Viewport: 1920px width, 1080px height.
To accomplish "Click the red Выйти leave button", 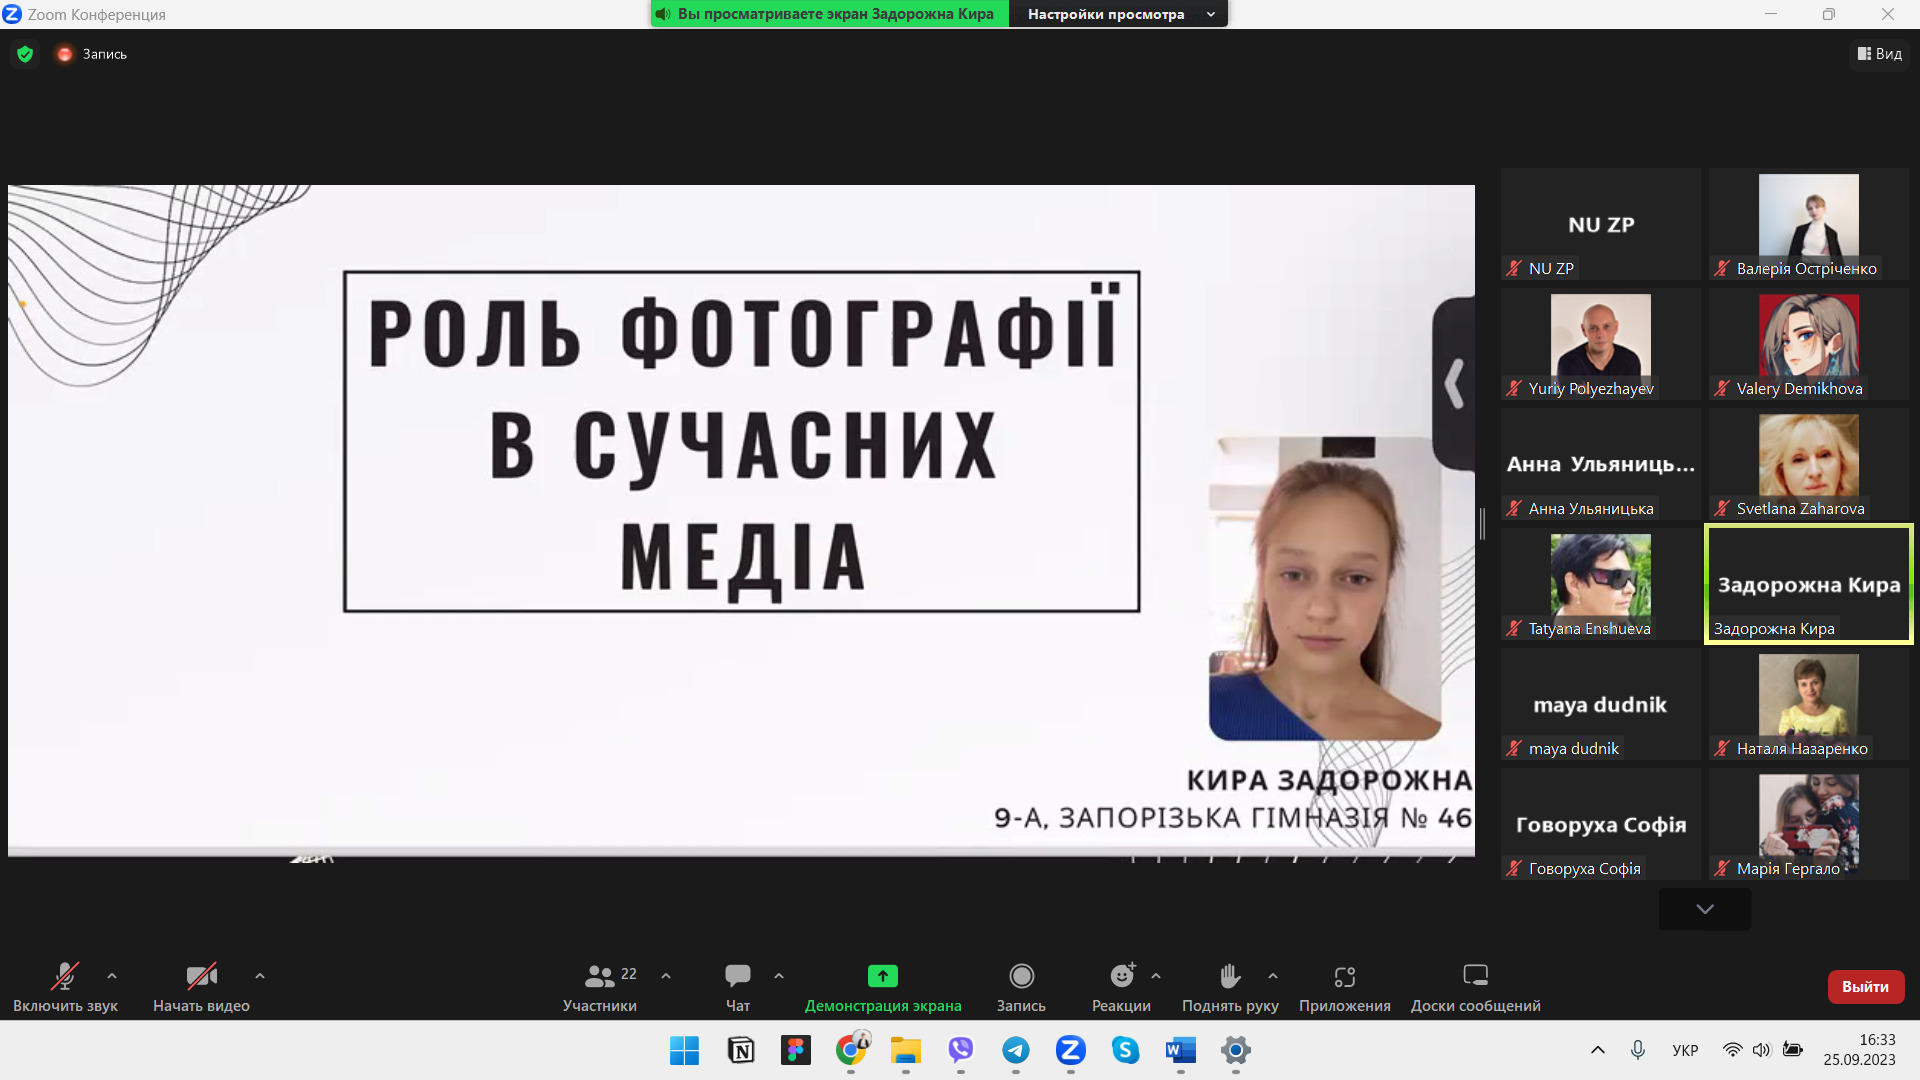I will 1865,986.
